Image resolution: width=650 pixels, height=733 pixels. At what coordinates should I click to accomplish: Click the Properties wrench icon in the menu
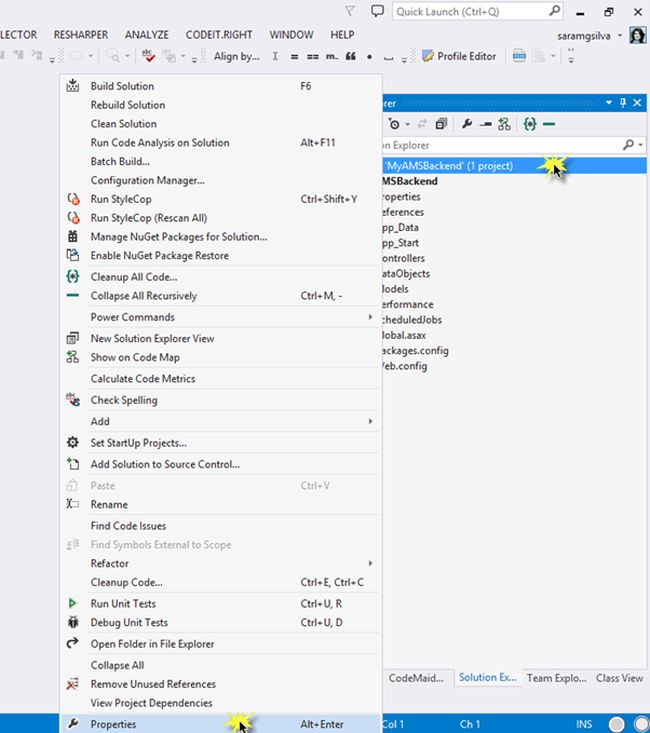click(x=72, y=724)
